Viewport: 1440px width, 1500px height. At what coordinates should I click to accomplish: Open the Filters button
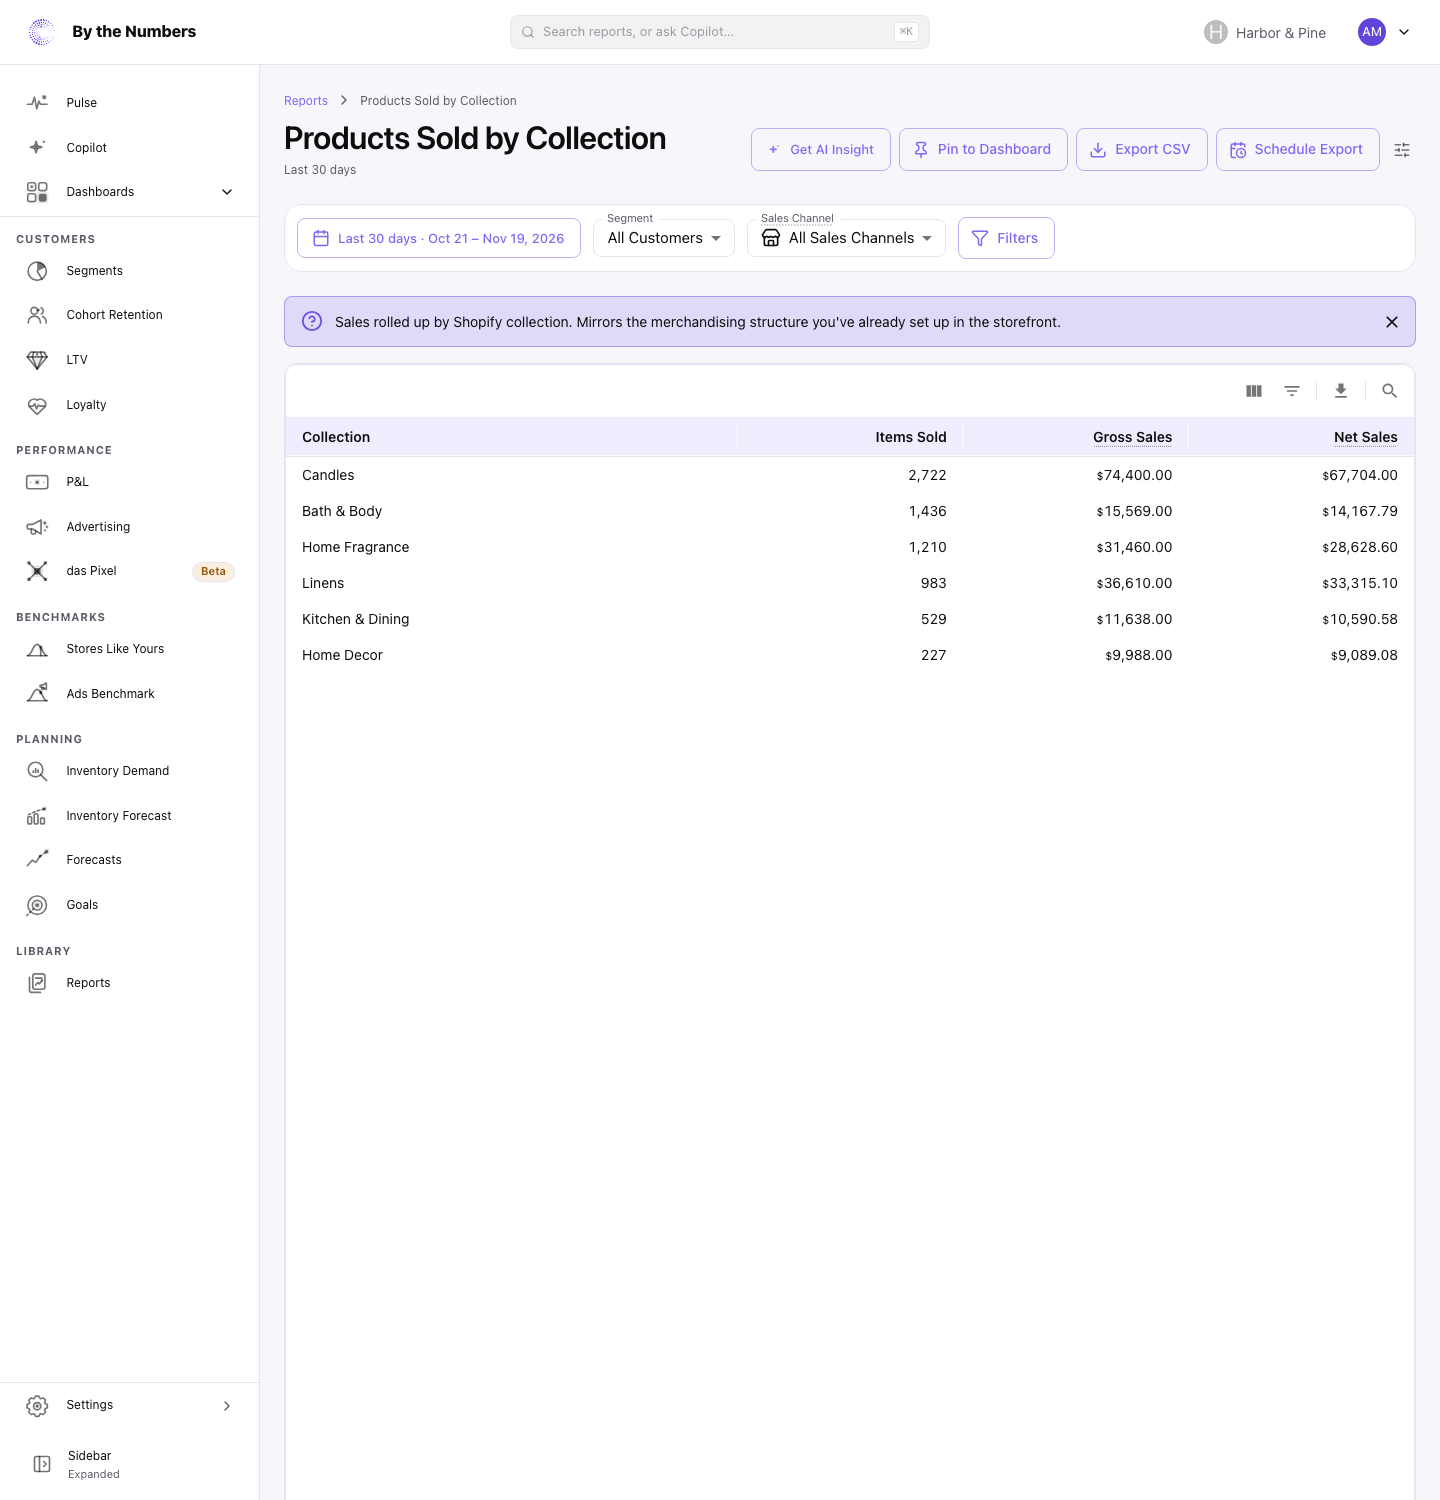pos(1006,238)
